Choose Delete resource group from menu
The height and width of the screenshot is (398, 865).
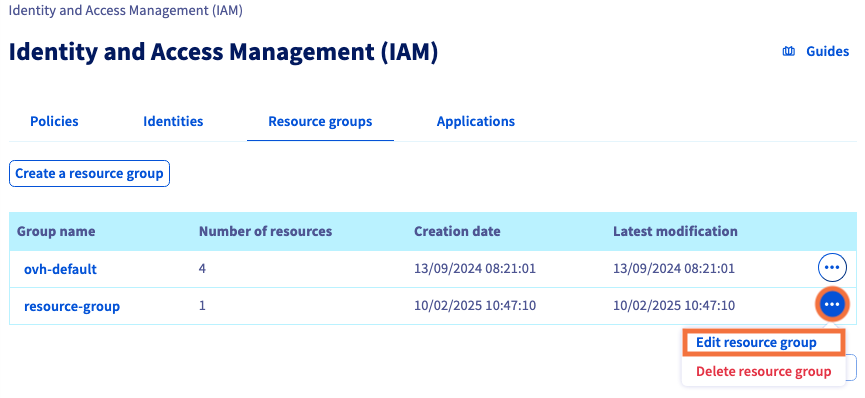point(763,372)
